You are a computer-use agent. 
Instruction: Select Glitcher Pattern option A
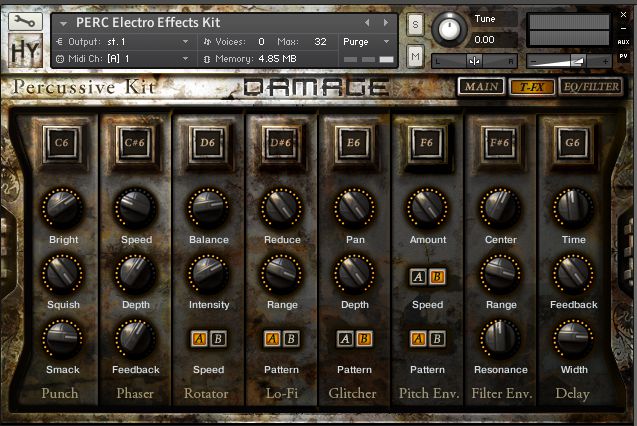tap(345, 339)
